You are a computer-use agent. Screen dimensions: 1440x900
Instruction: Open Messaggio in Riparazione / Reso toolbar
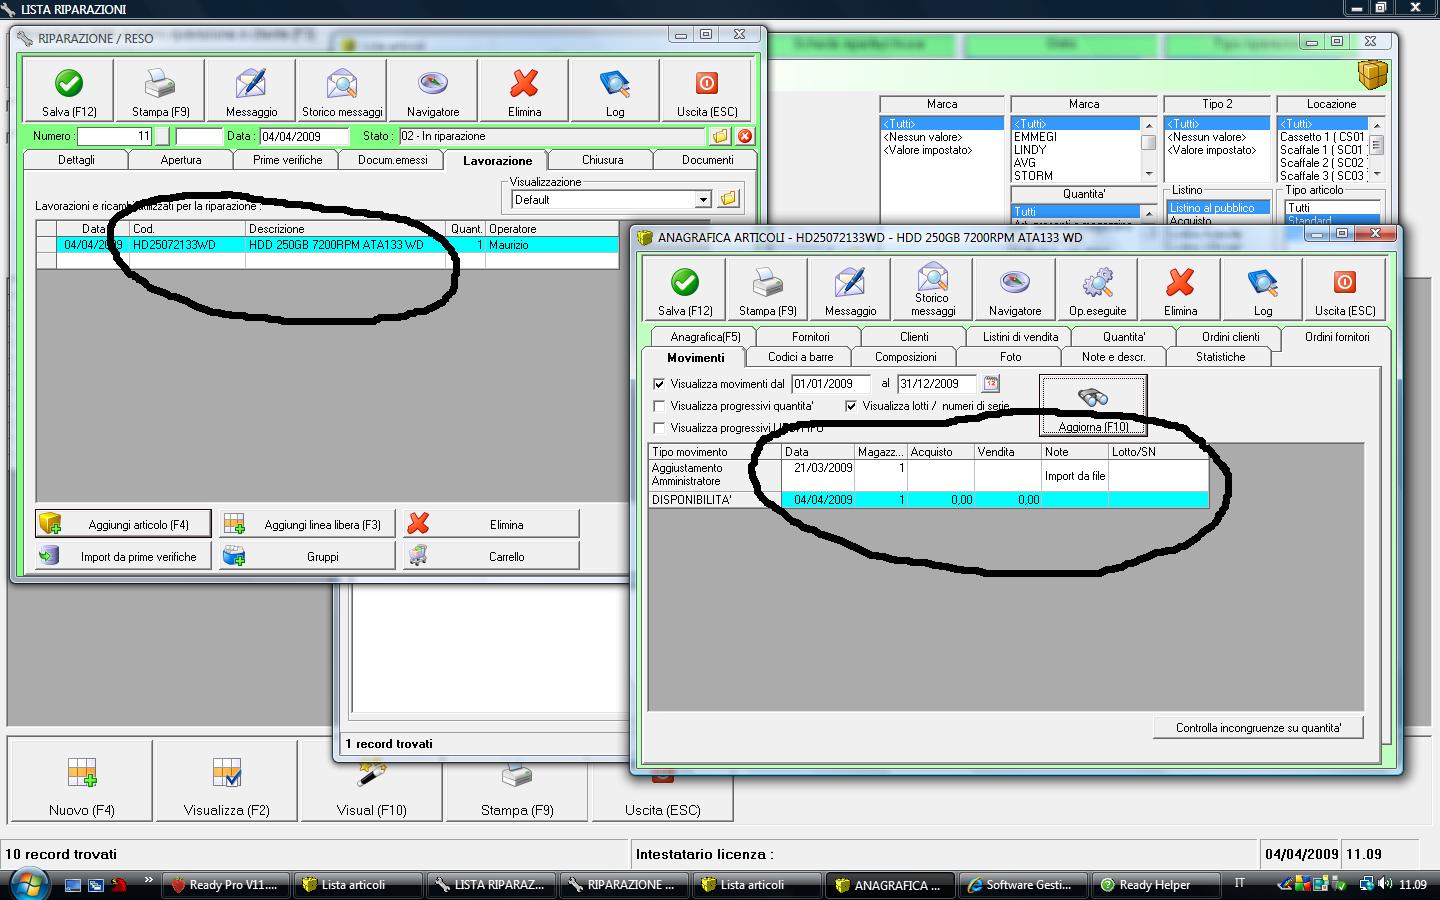251,91
